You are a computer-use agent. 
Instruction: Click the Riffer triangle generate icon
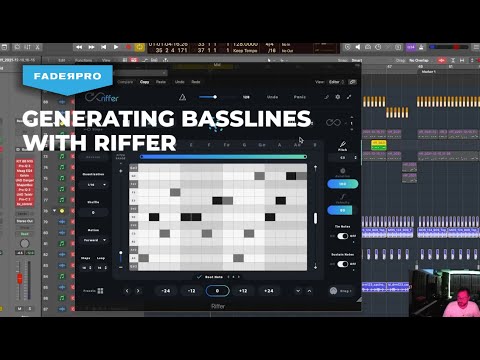(182, 97)
